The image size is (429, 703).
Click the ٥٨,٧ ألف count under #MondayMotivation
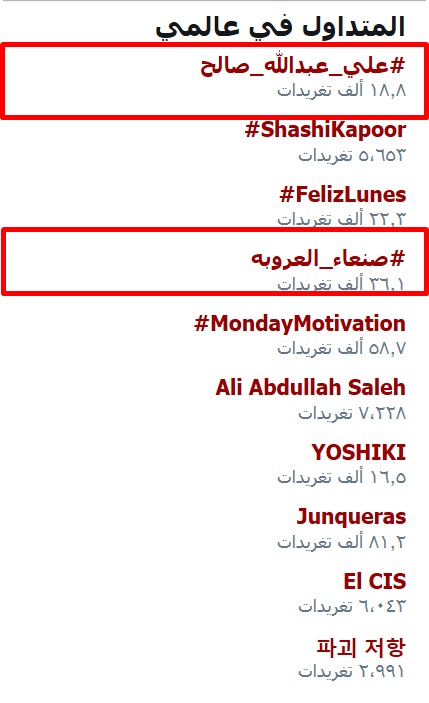coord(341,348)
